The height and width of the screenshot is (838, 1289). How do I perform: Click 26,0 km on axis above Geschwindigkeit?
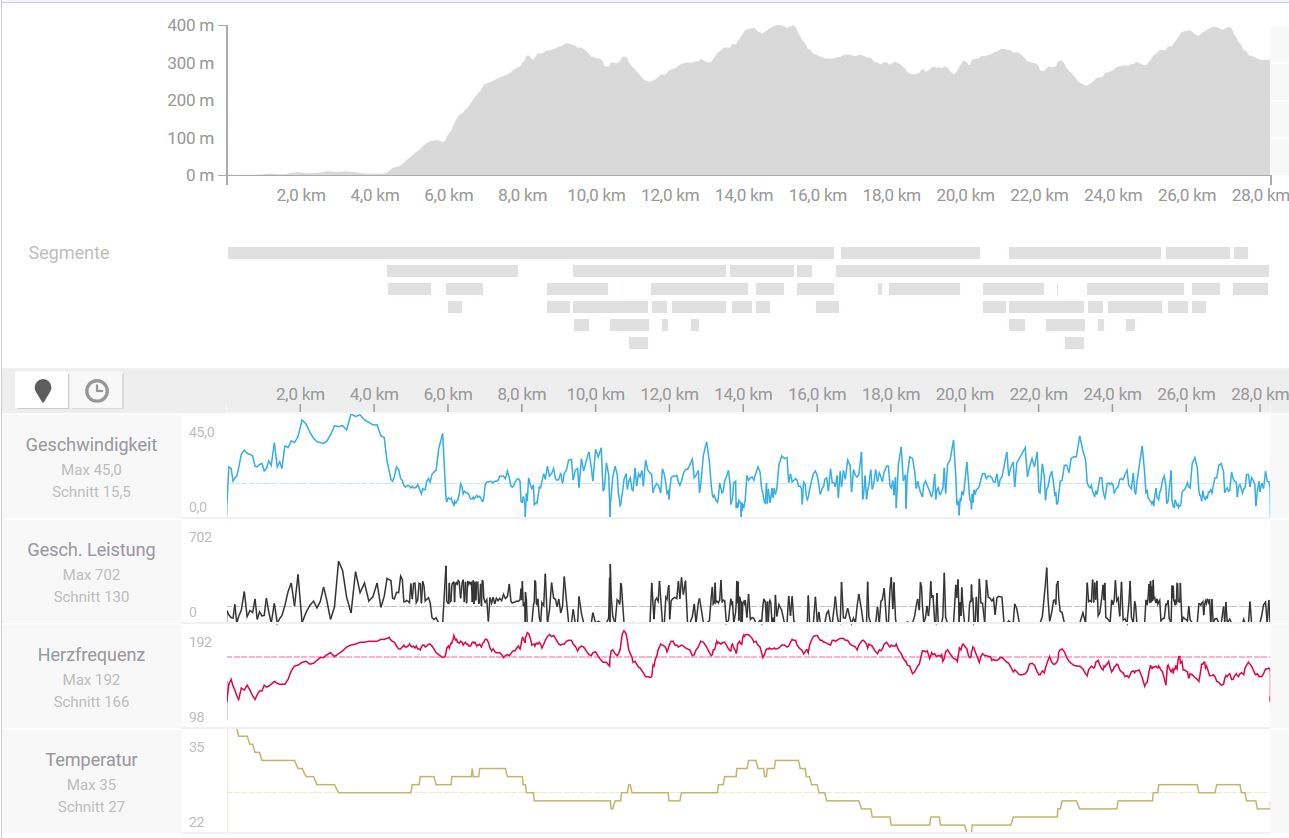[x=1186, y=394]
